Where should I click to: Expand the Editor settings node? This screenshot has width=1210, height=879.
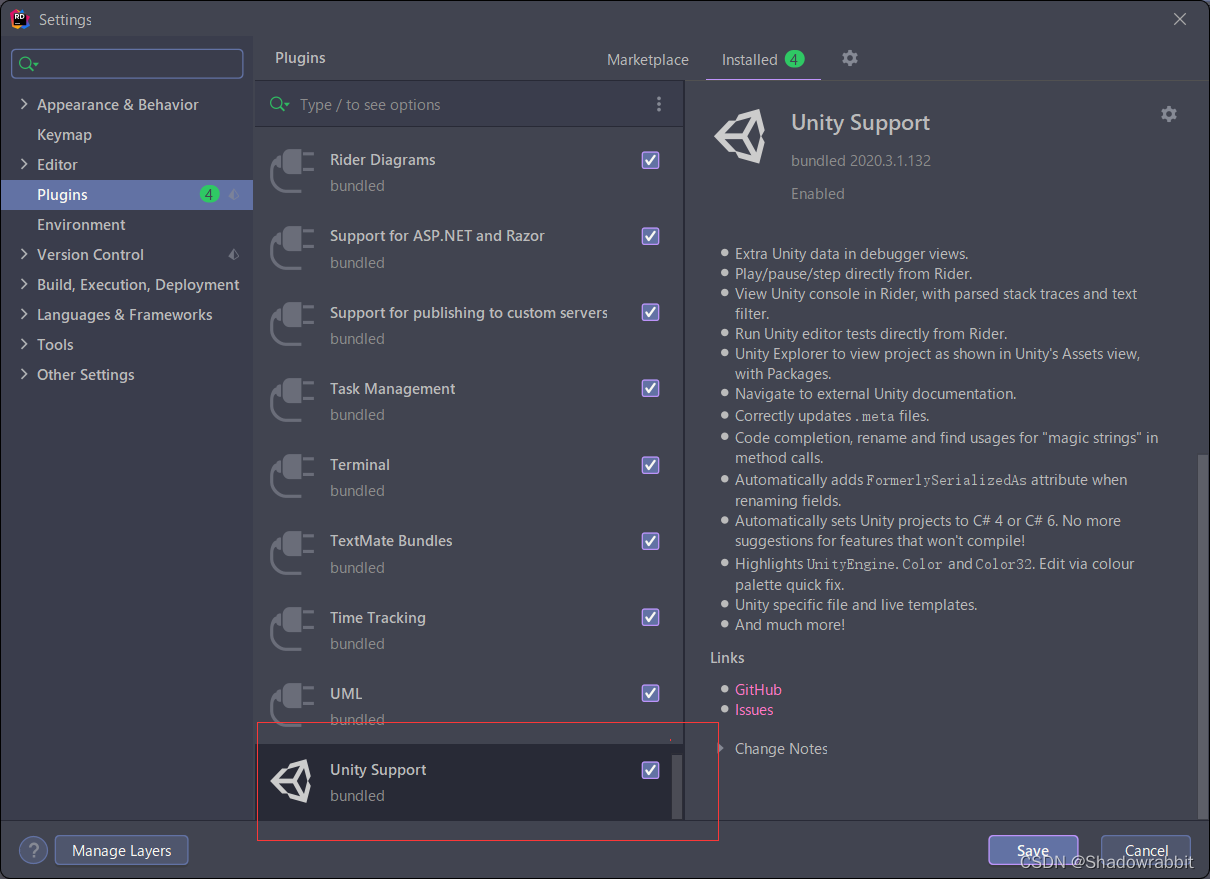coord(24,164)
